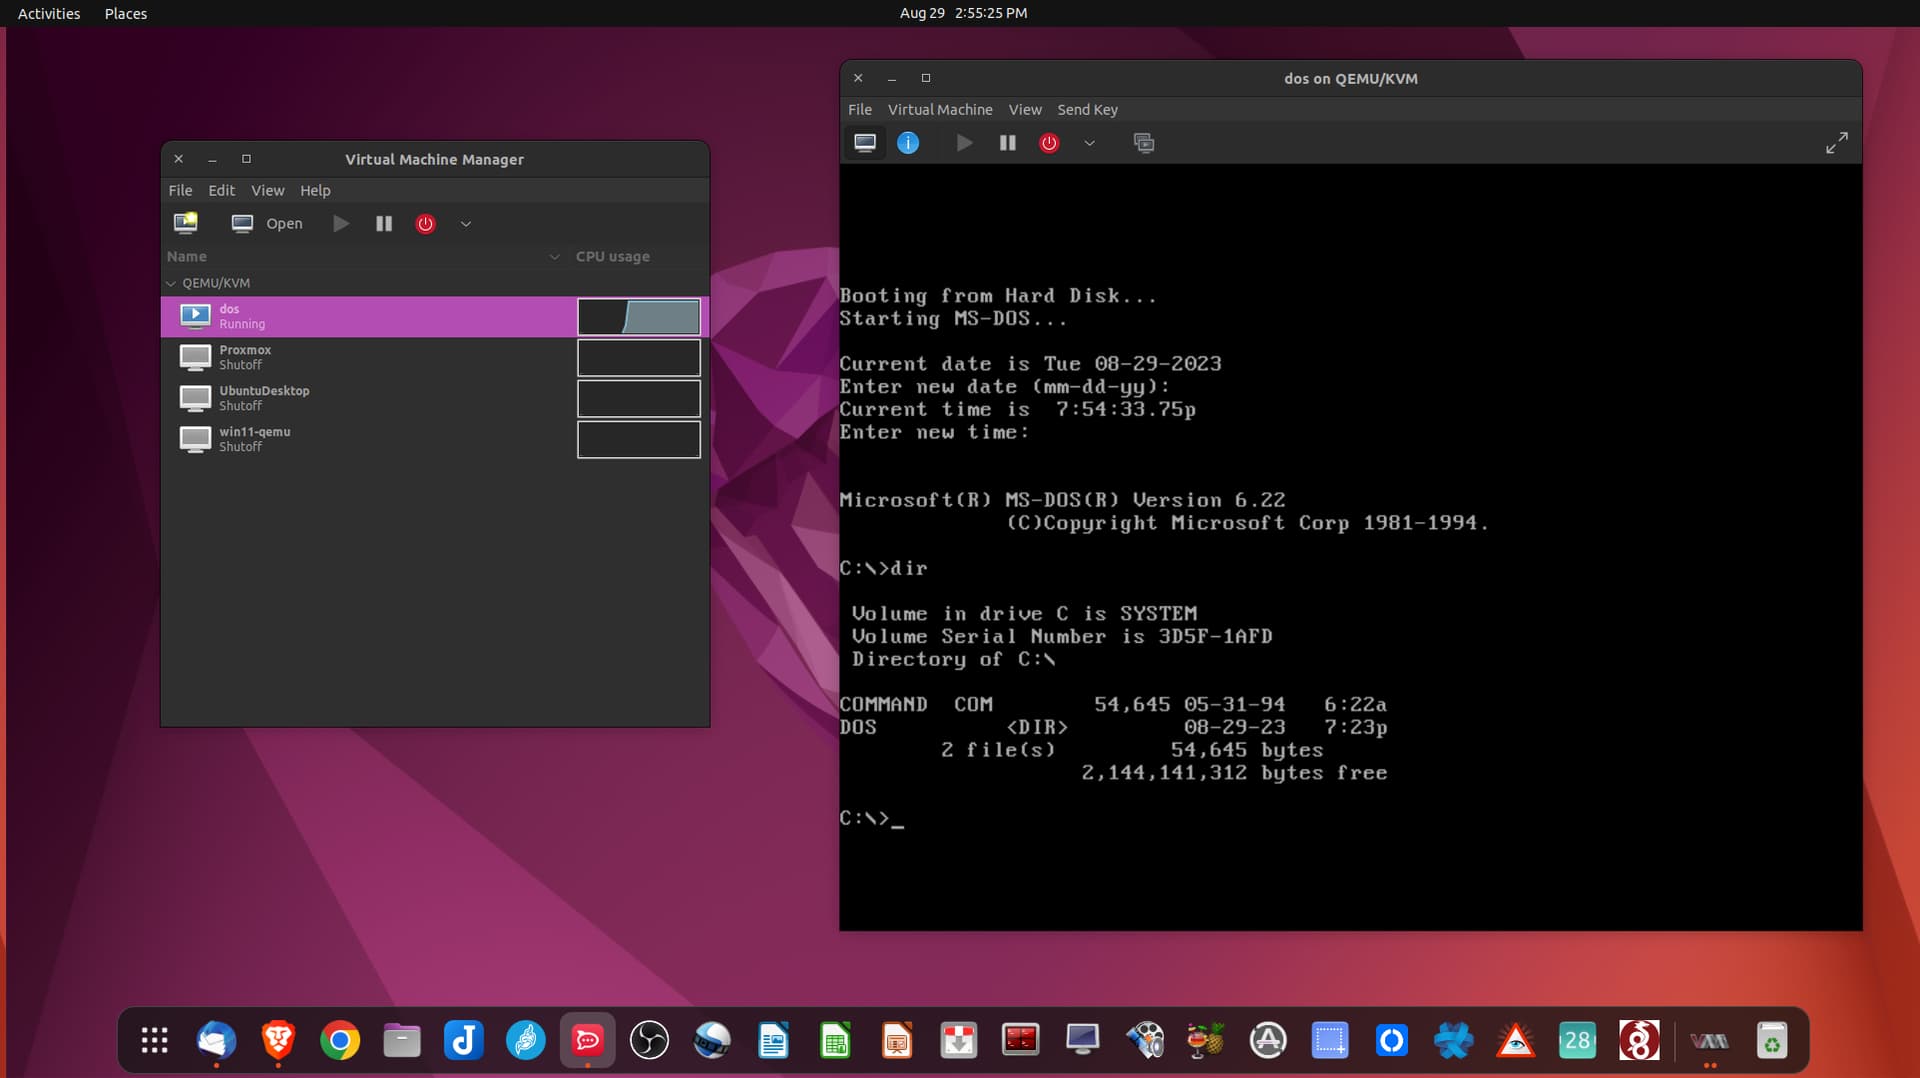Open monitor display icon in dock
This screenshot has height=1078, width=1920.
[x=1084, y=1041]
